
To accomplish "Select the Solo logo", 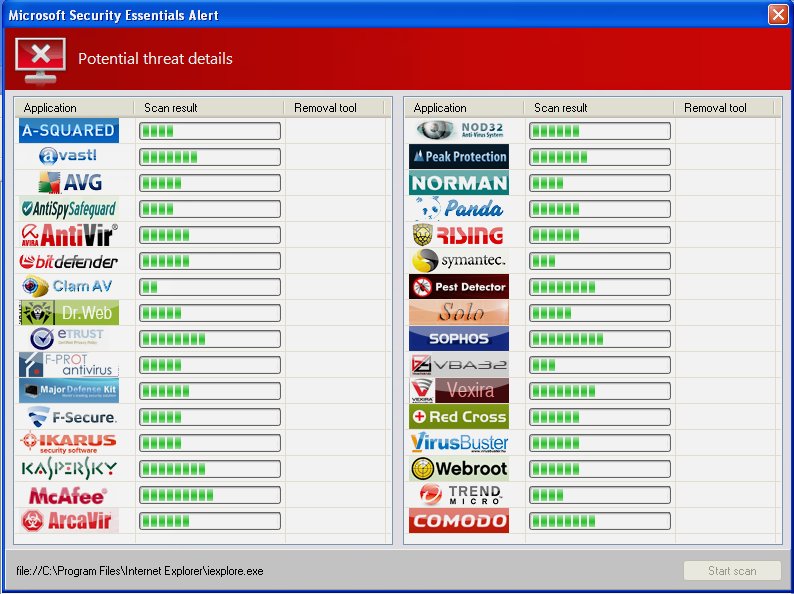I will (459, 312).
